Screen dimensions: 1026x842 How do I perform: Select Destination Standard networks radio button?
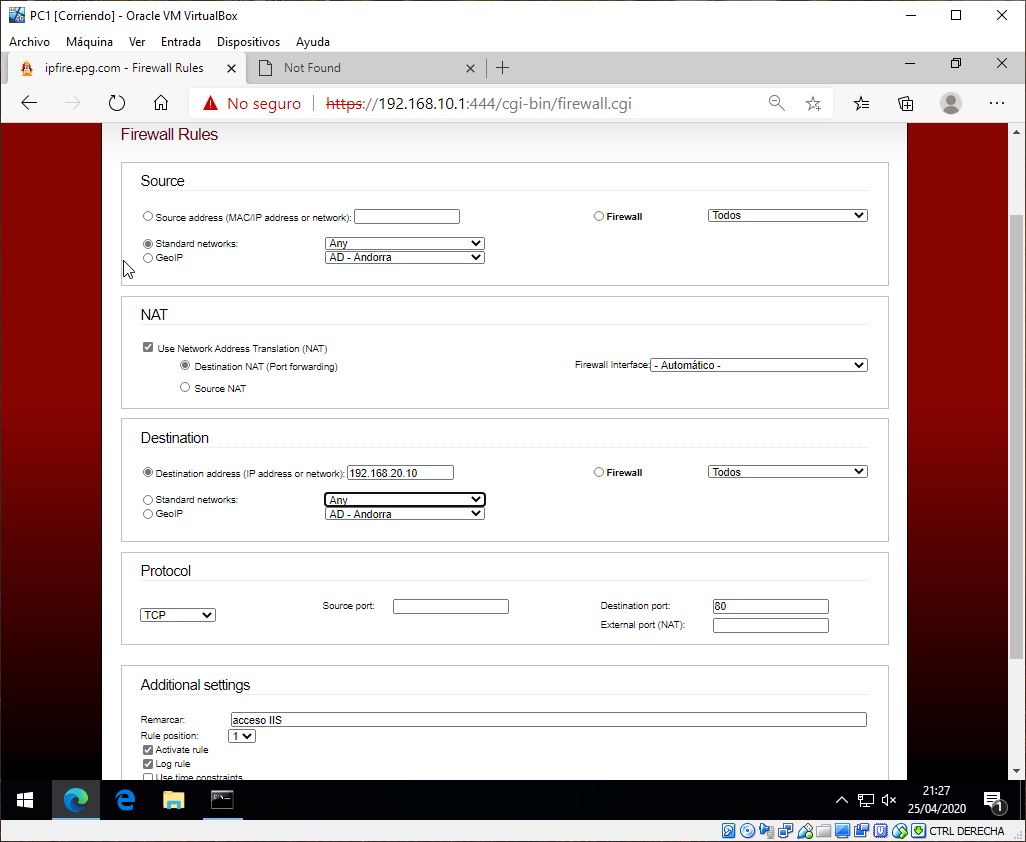coord(148,500)
